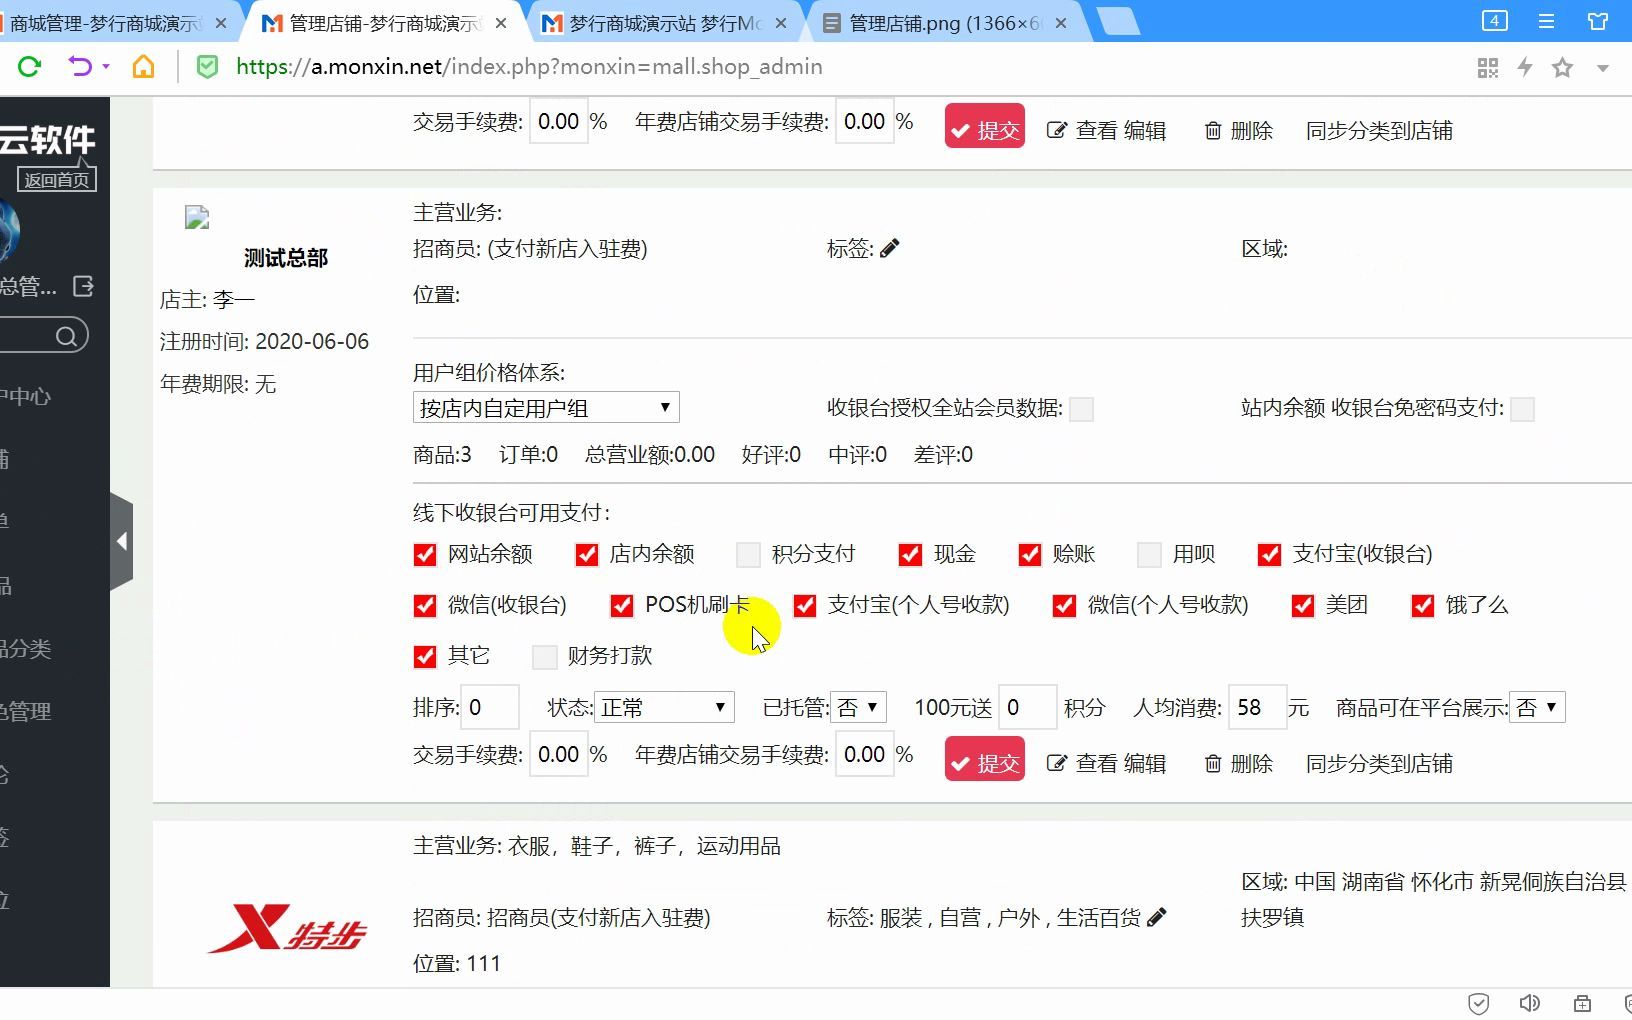Click the 同步分类到店铺 link

coord(1380,763)
